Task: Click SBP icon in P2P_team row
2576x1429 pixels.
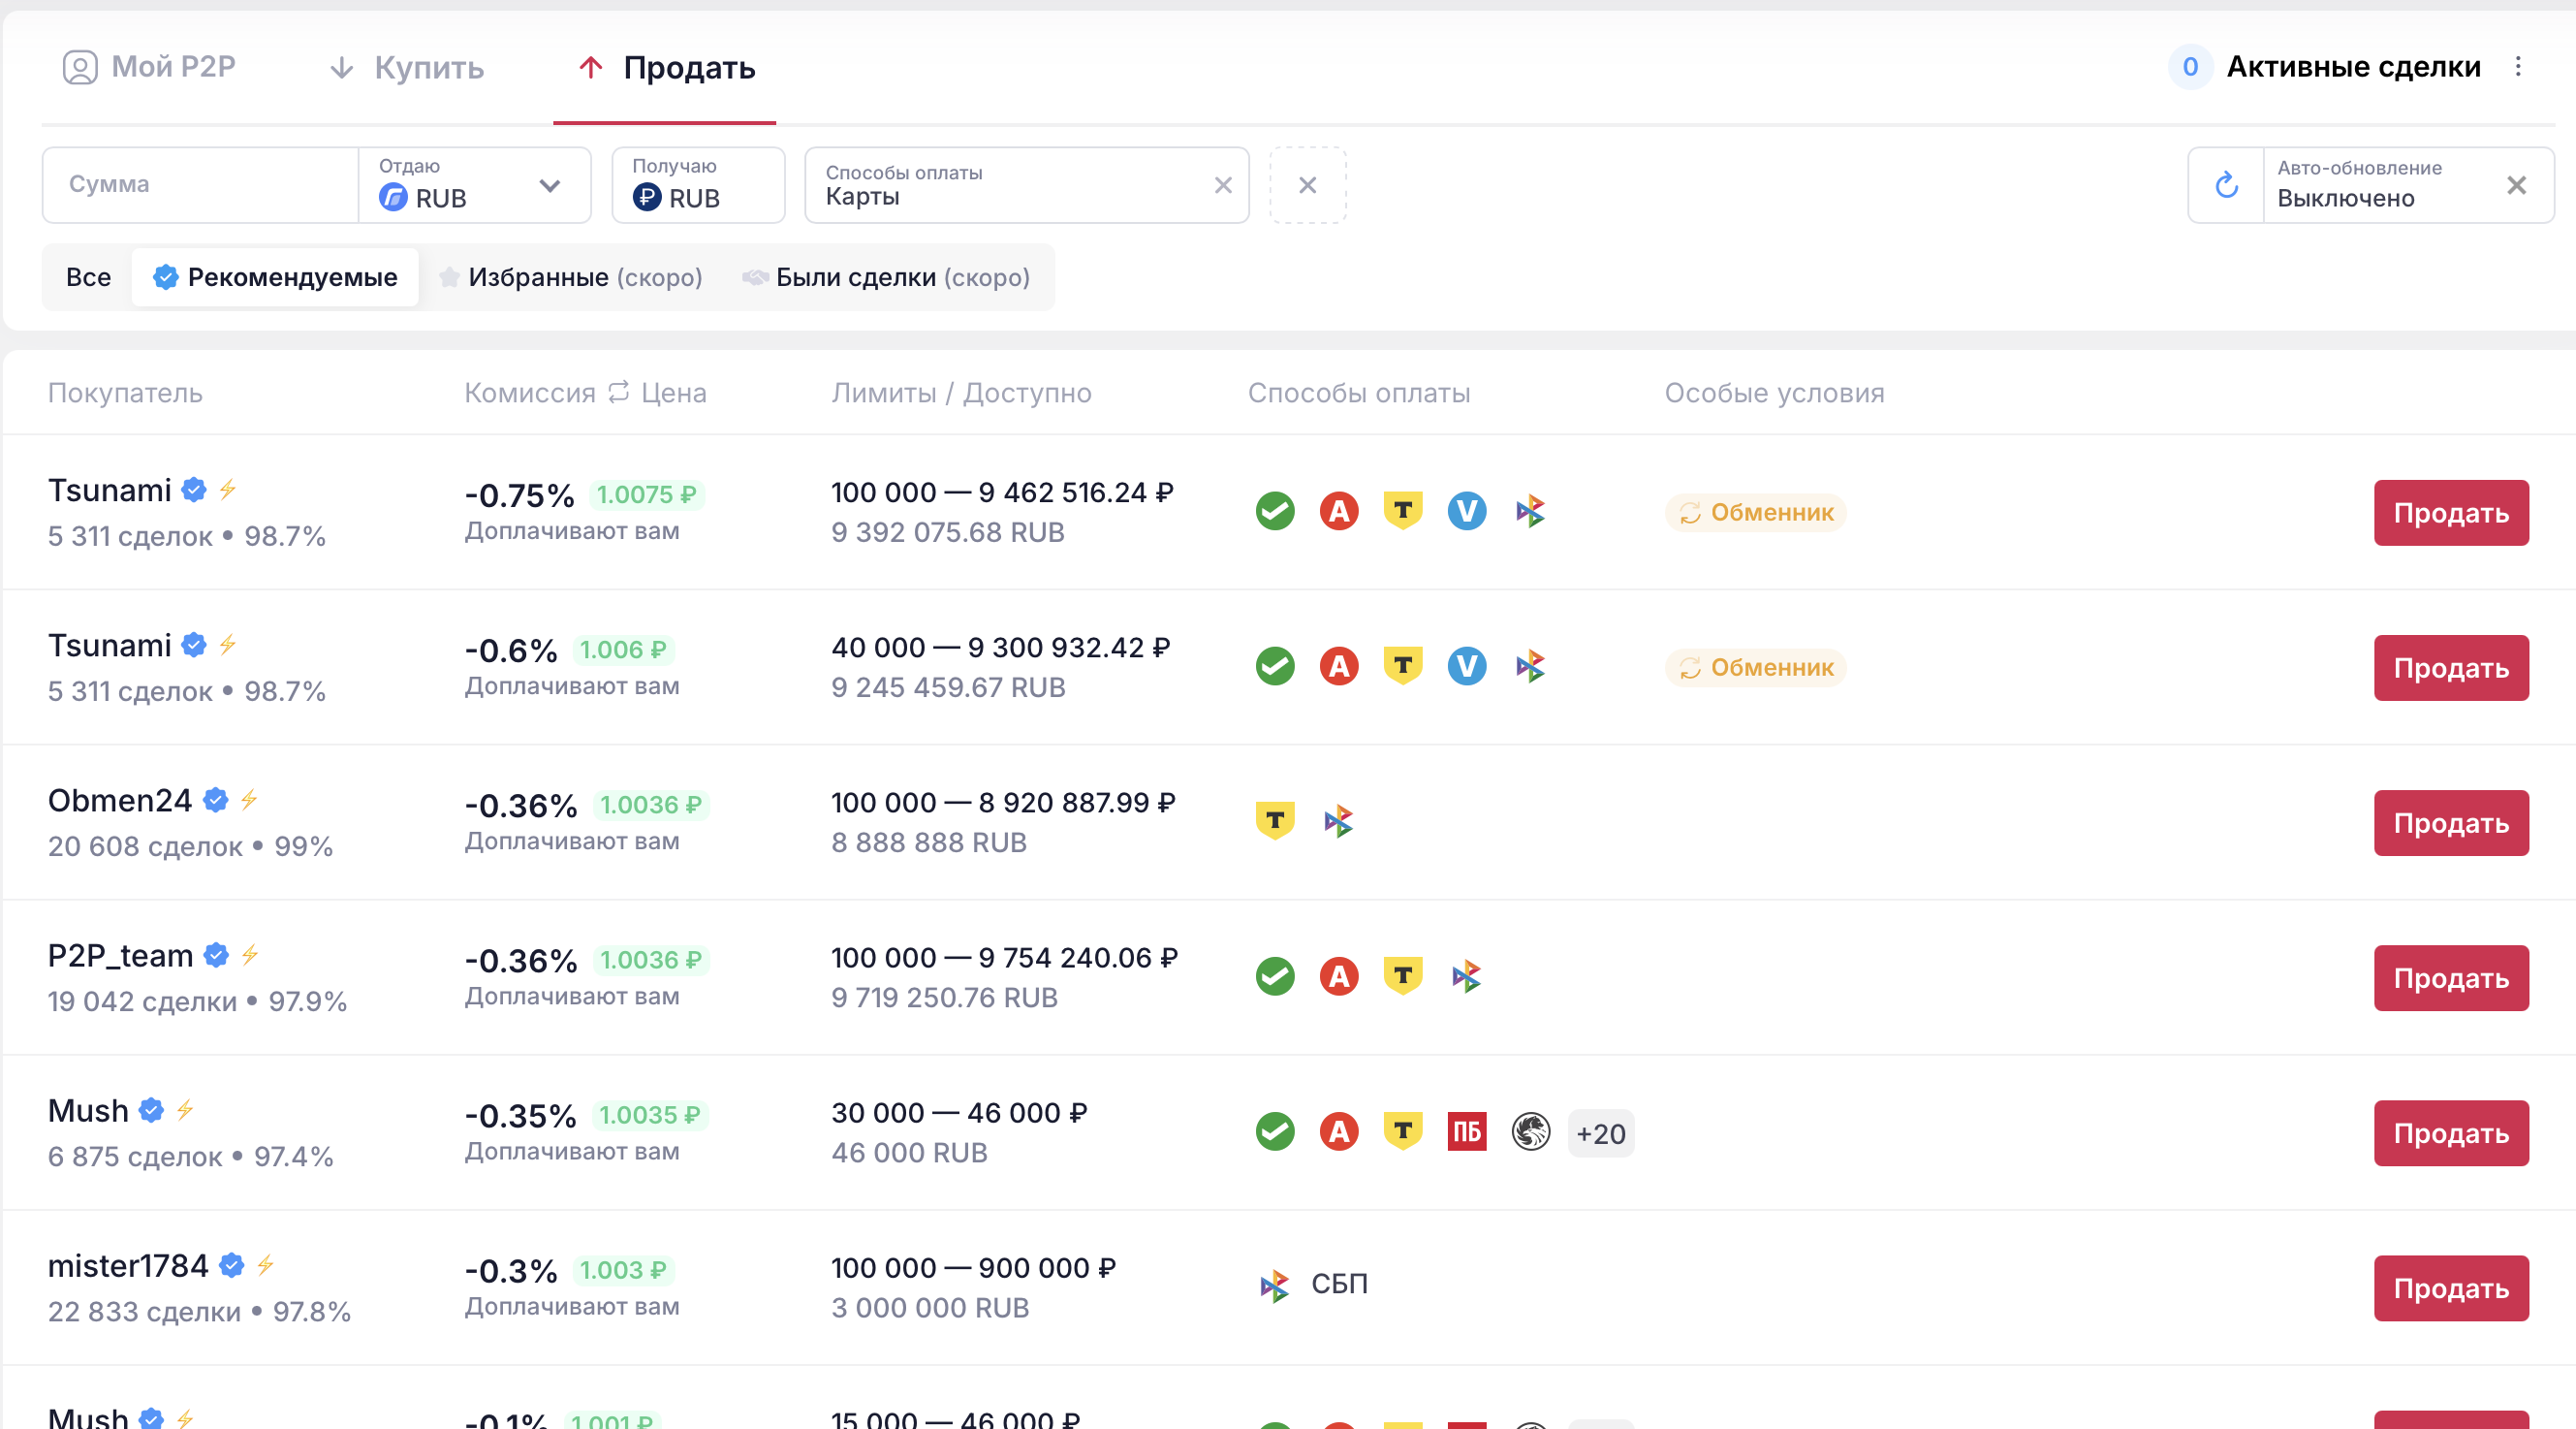Action: click(x=1467, y=976)
